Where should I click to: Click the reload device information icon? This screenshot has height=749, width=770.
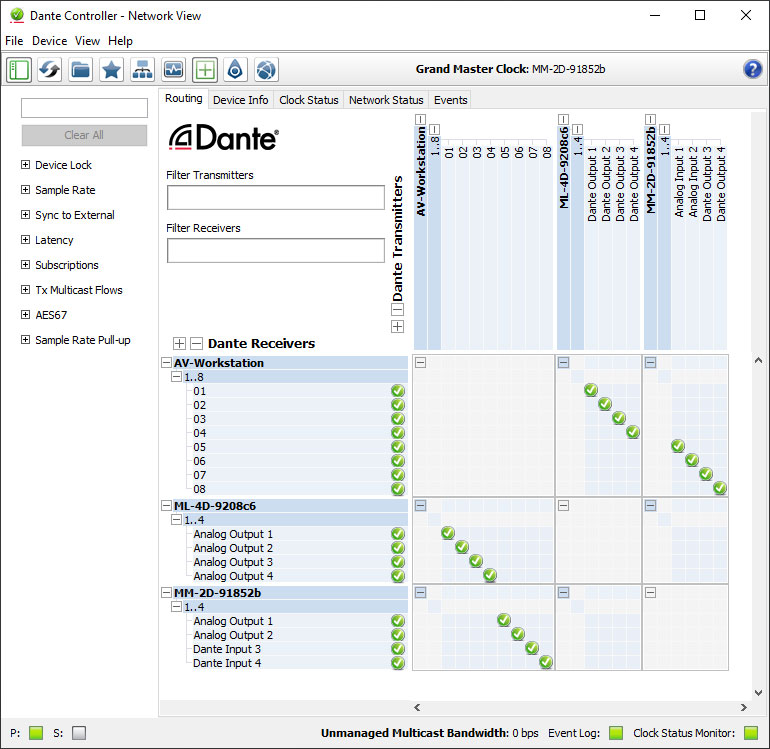click(x=50, y=70)
